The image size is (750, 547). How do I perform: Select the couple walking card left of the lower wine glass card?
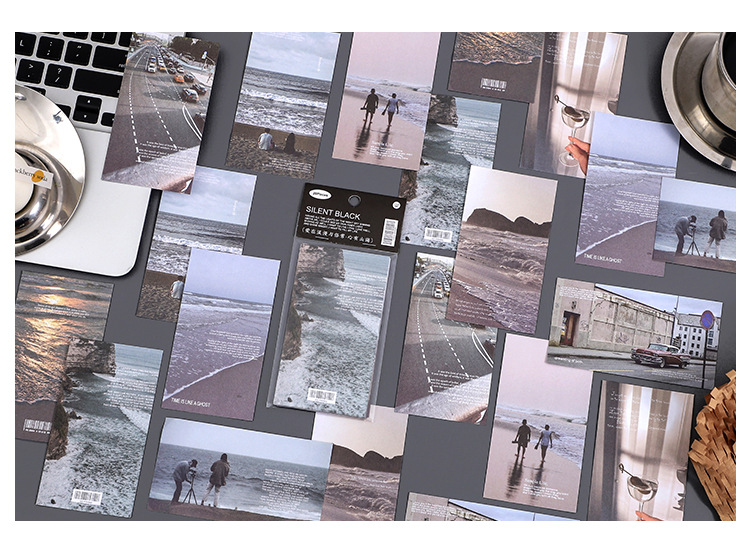point(536,424)
